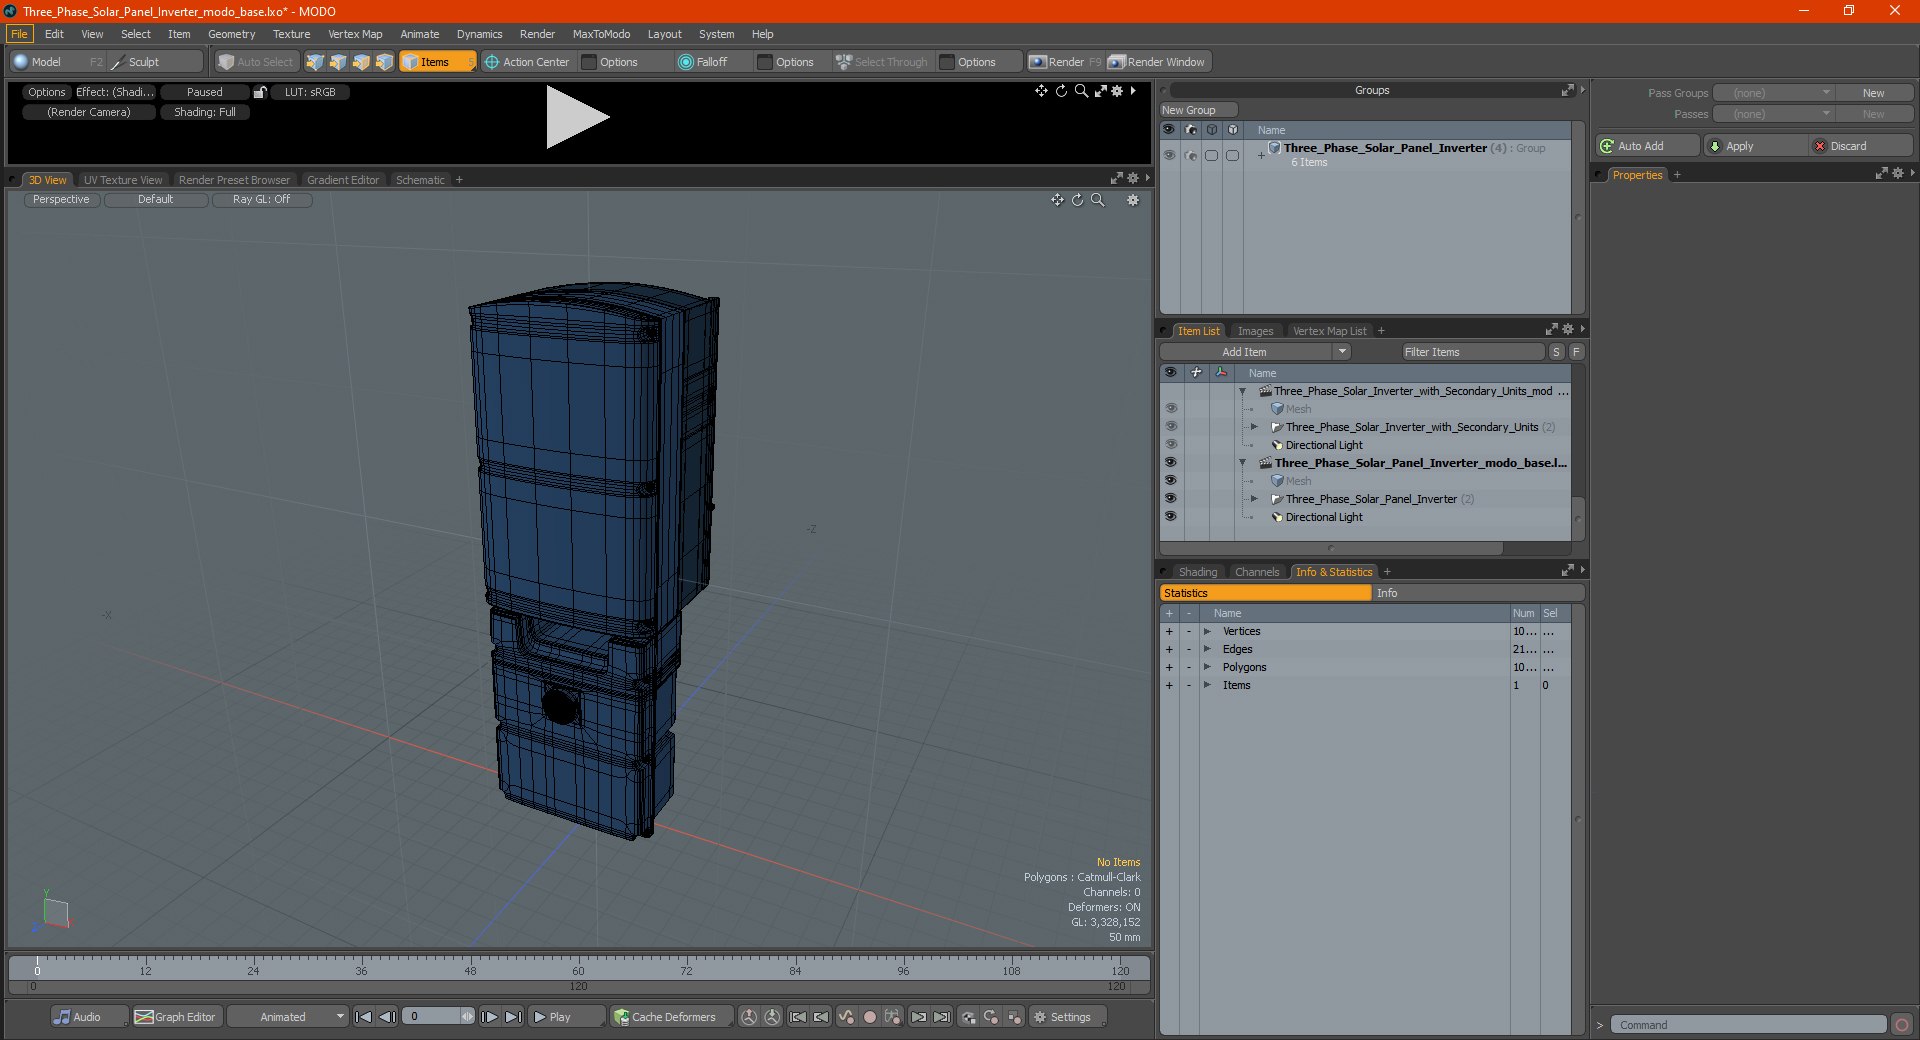
Task: Toggle the preview lock icon
Action: 260,92
